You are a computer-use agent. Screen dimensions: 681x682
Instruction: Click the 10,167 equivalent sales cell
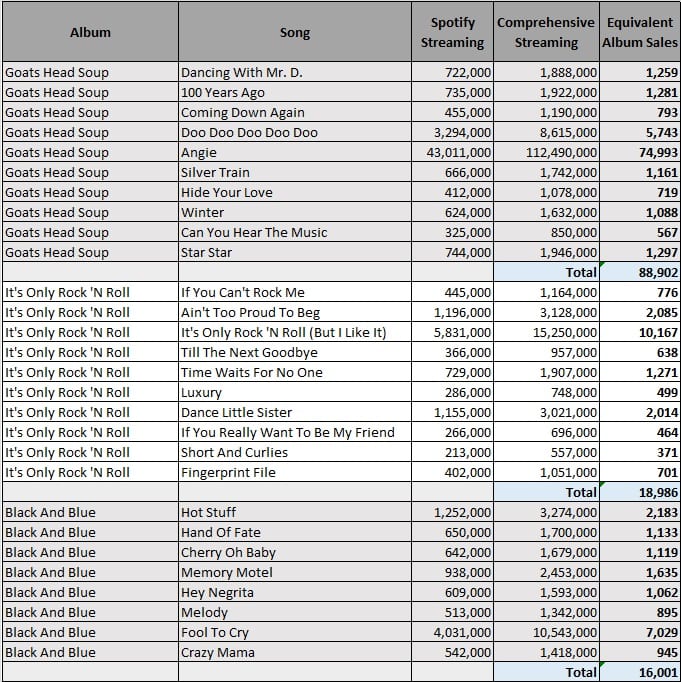640,332
